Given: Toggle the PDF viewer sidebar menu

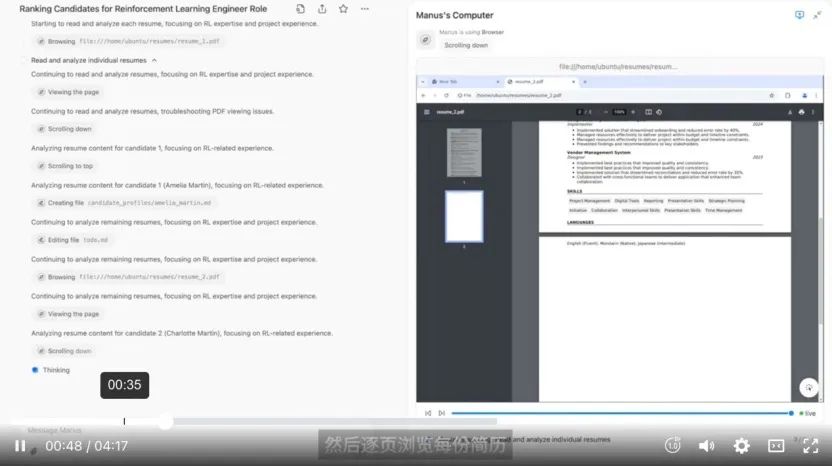Looking at the screenshot, I should (x=427, y=112).
